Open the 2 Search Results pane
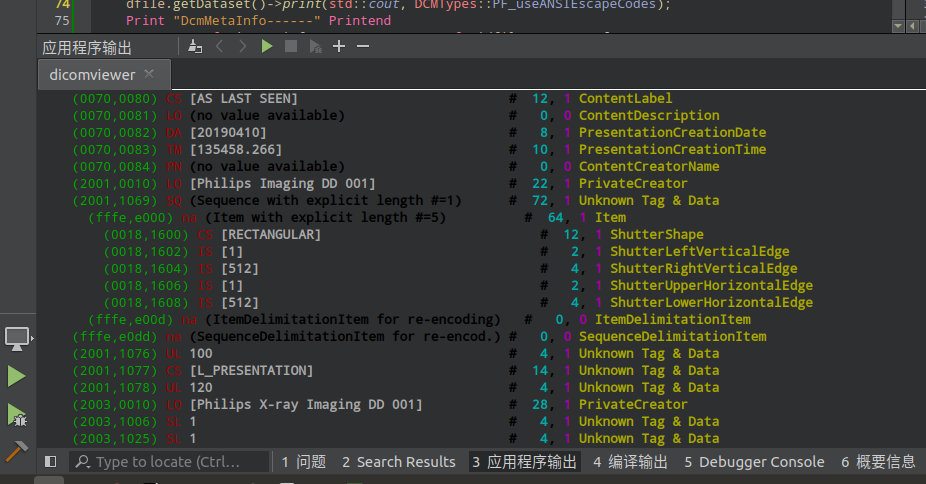 399,462
